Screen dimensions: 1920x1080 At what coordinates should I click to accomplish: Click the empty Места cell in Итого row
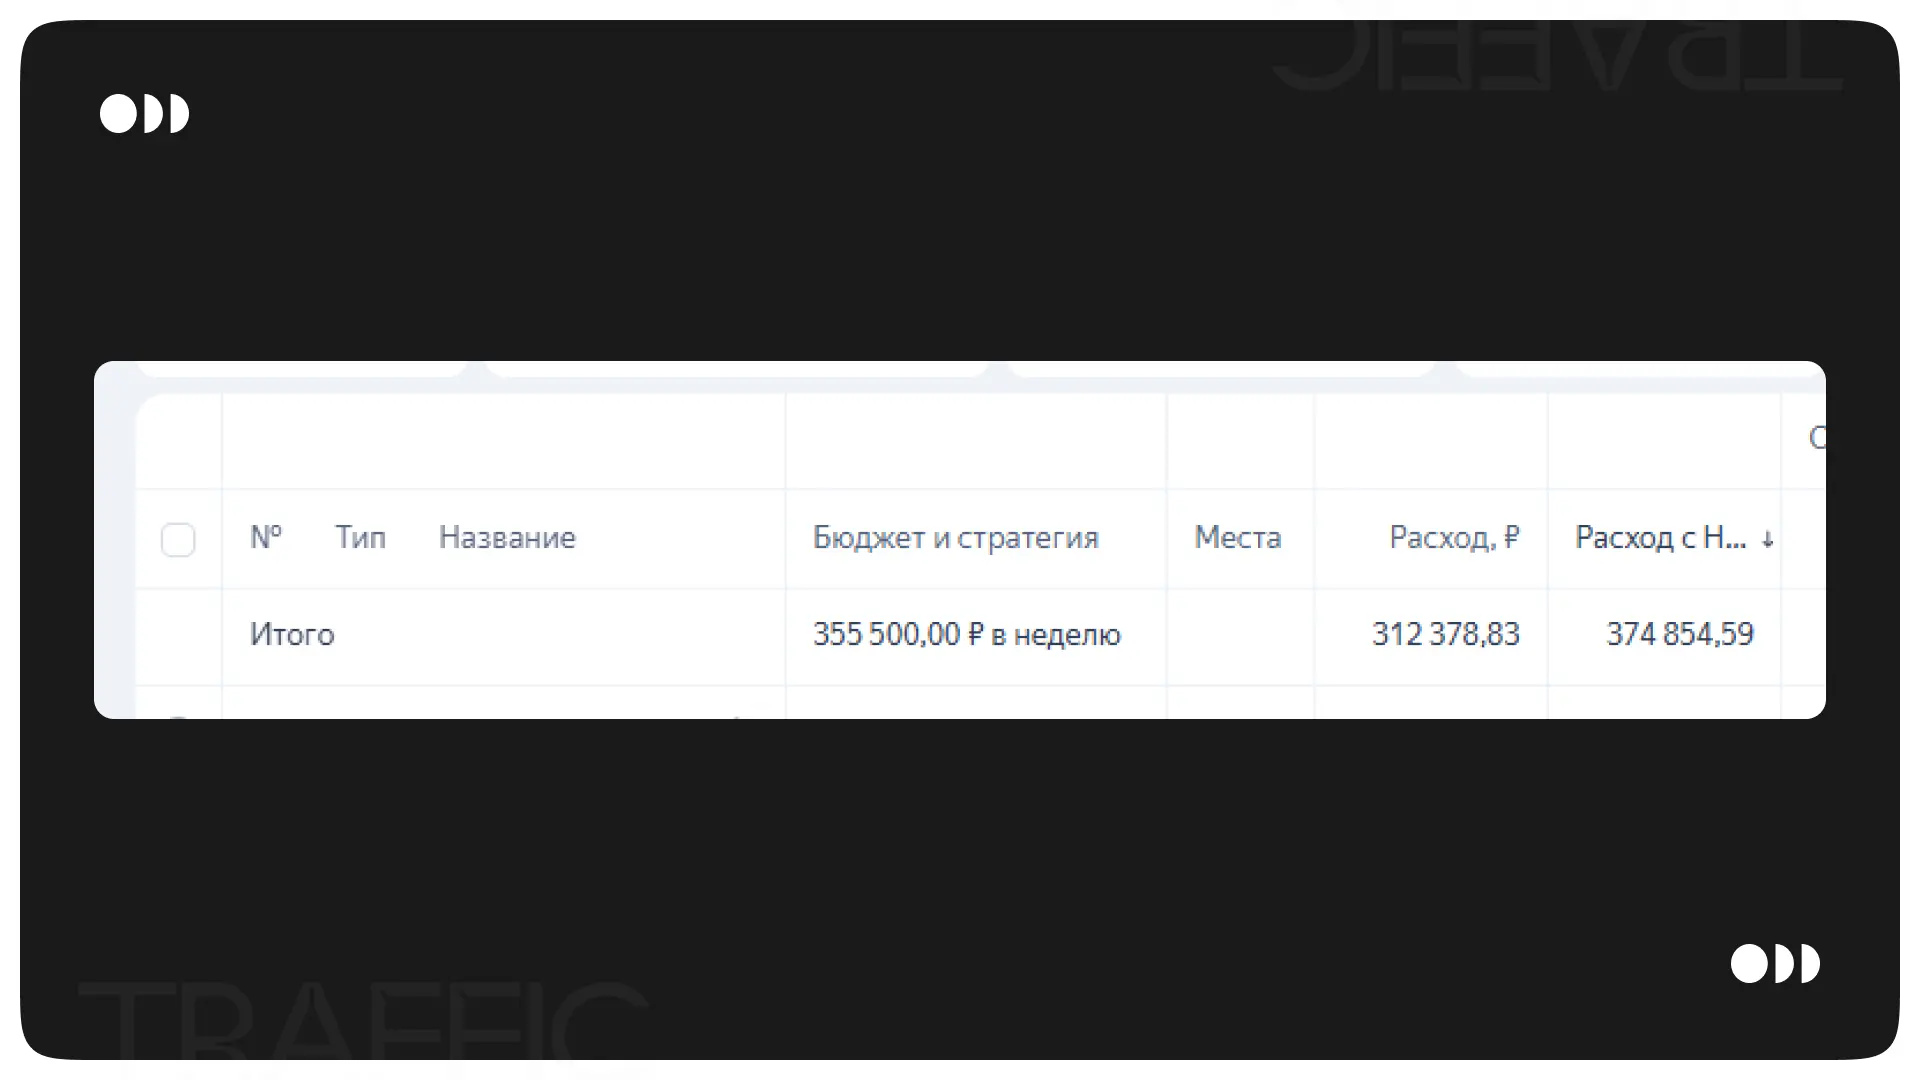[x=1240, y=635]
